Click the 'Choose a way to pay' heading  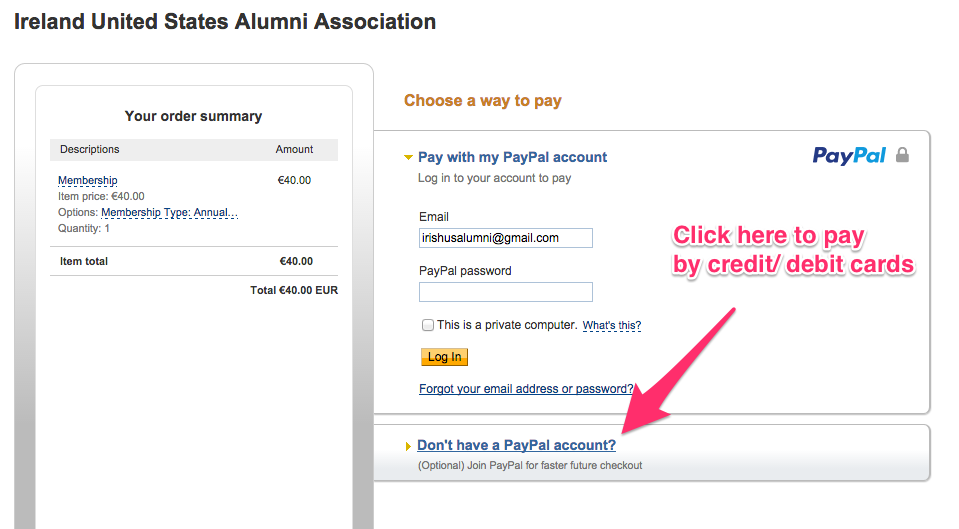pos(482,100)
